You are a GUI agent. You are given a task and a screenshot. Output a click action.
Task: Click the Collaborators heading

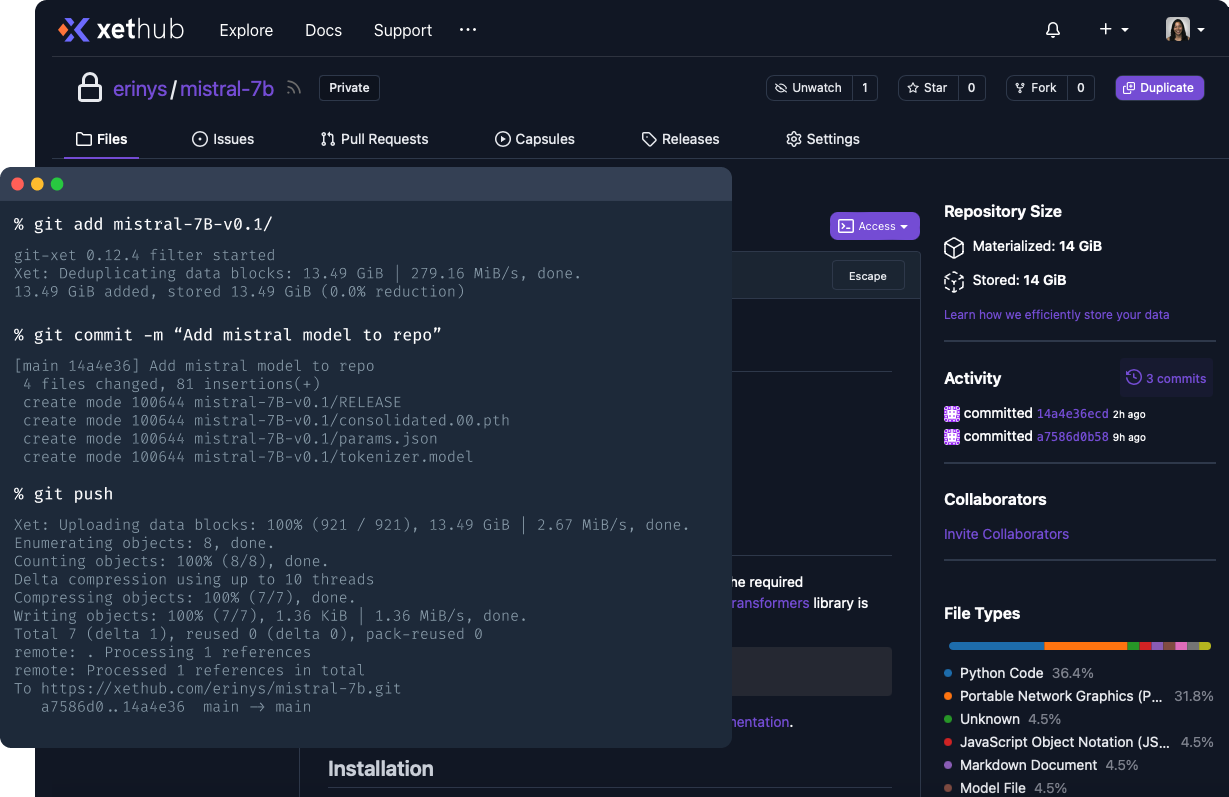[x=995, y=500]
